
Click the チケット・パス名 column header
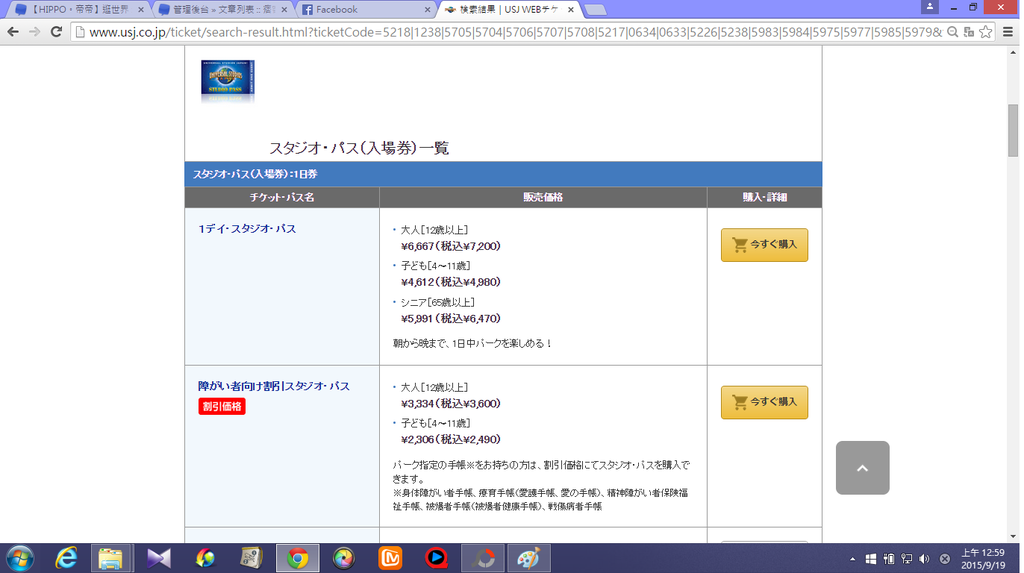pos(281,197)
